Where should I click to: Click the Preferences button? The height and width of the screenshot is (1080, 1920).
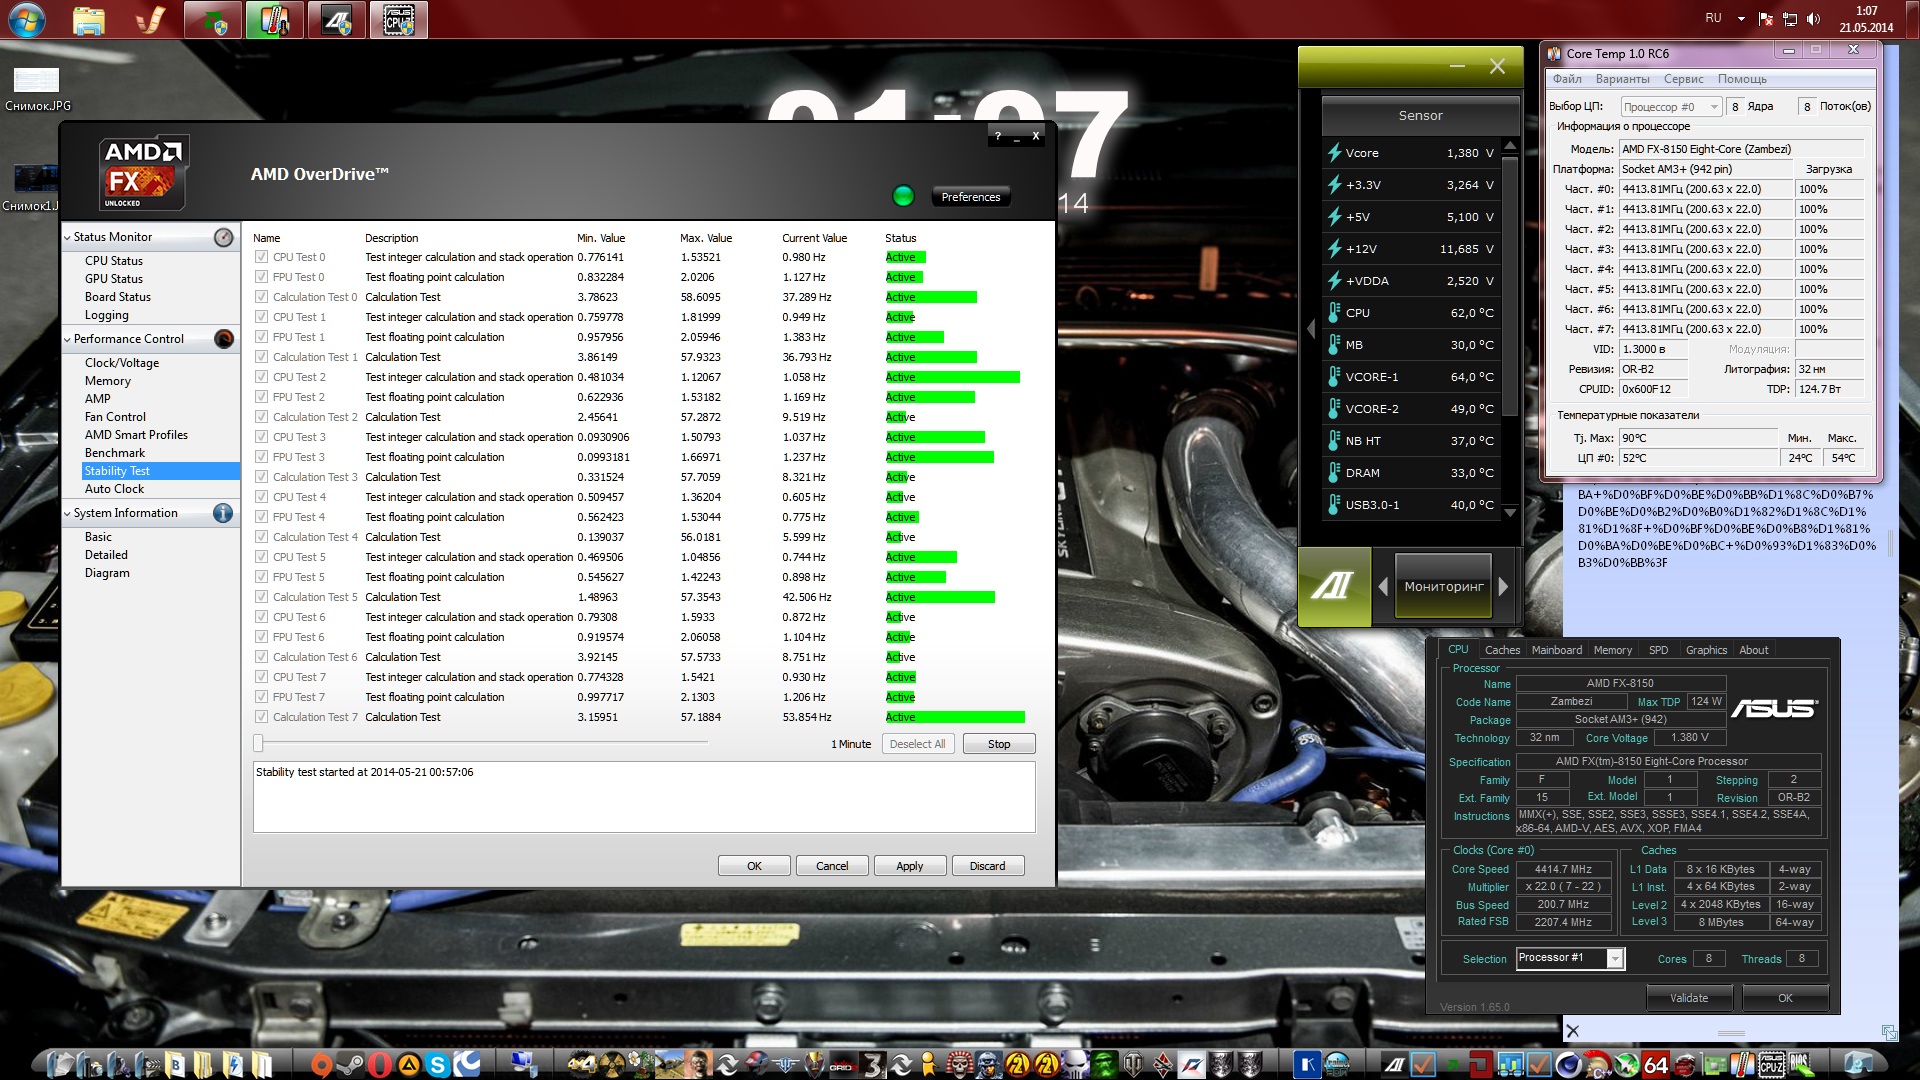tap(971, 197)
